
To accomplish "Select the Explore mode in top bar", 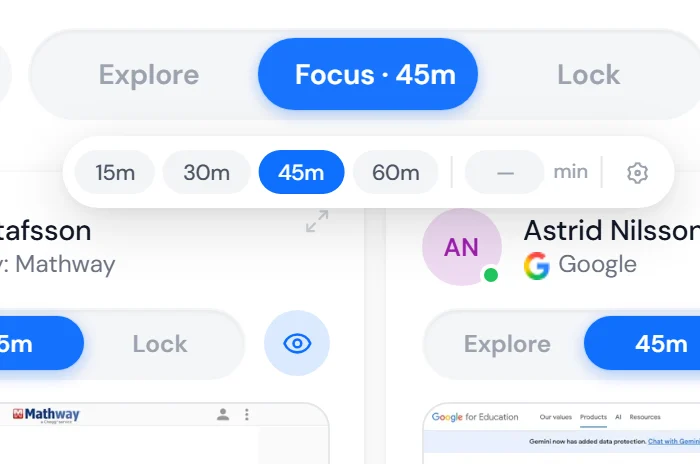I will click(x=149, y=75).
